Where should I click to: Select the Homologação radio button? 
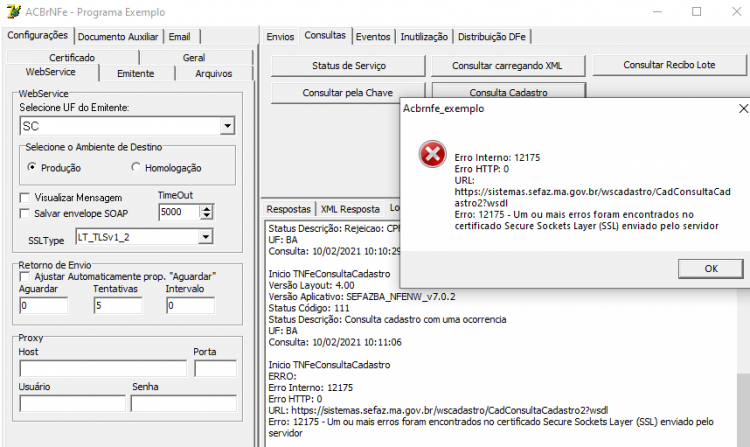136,167
